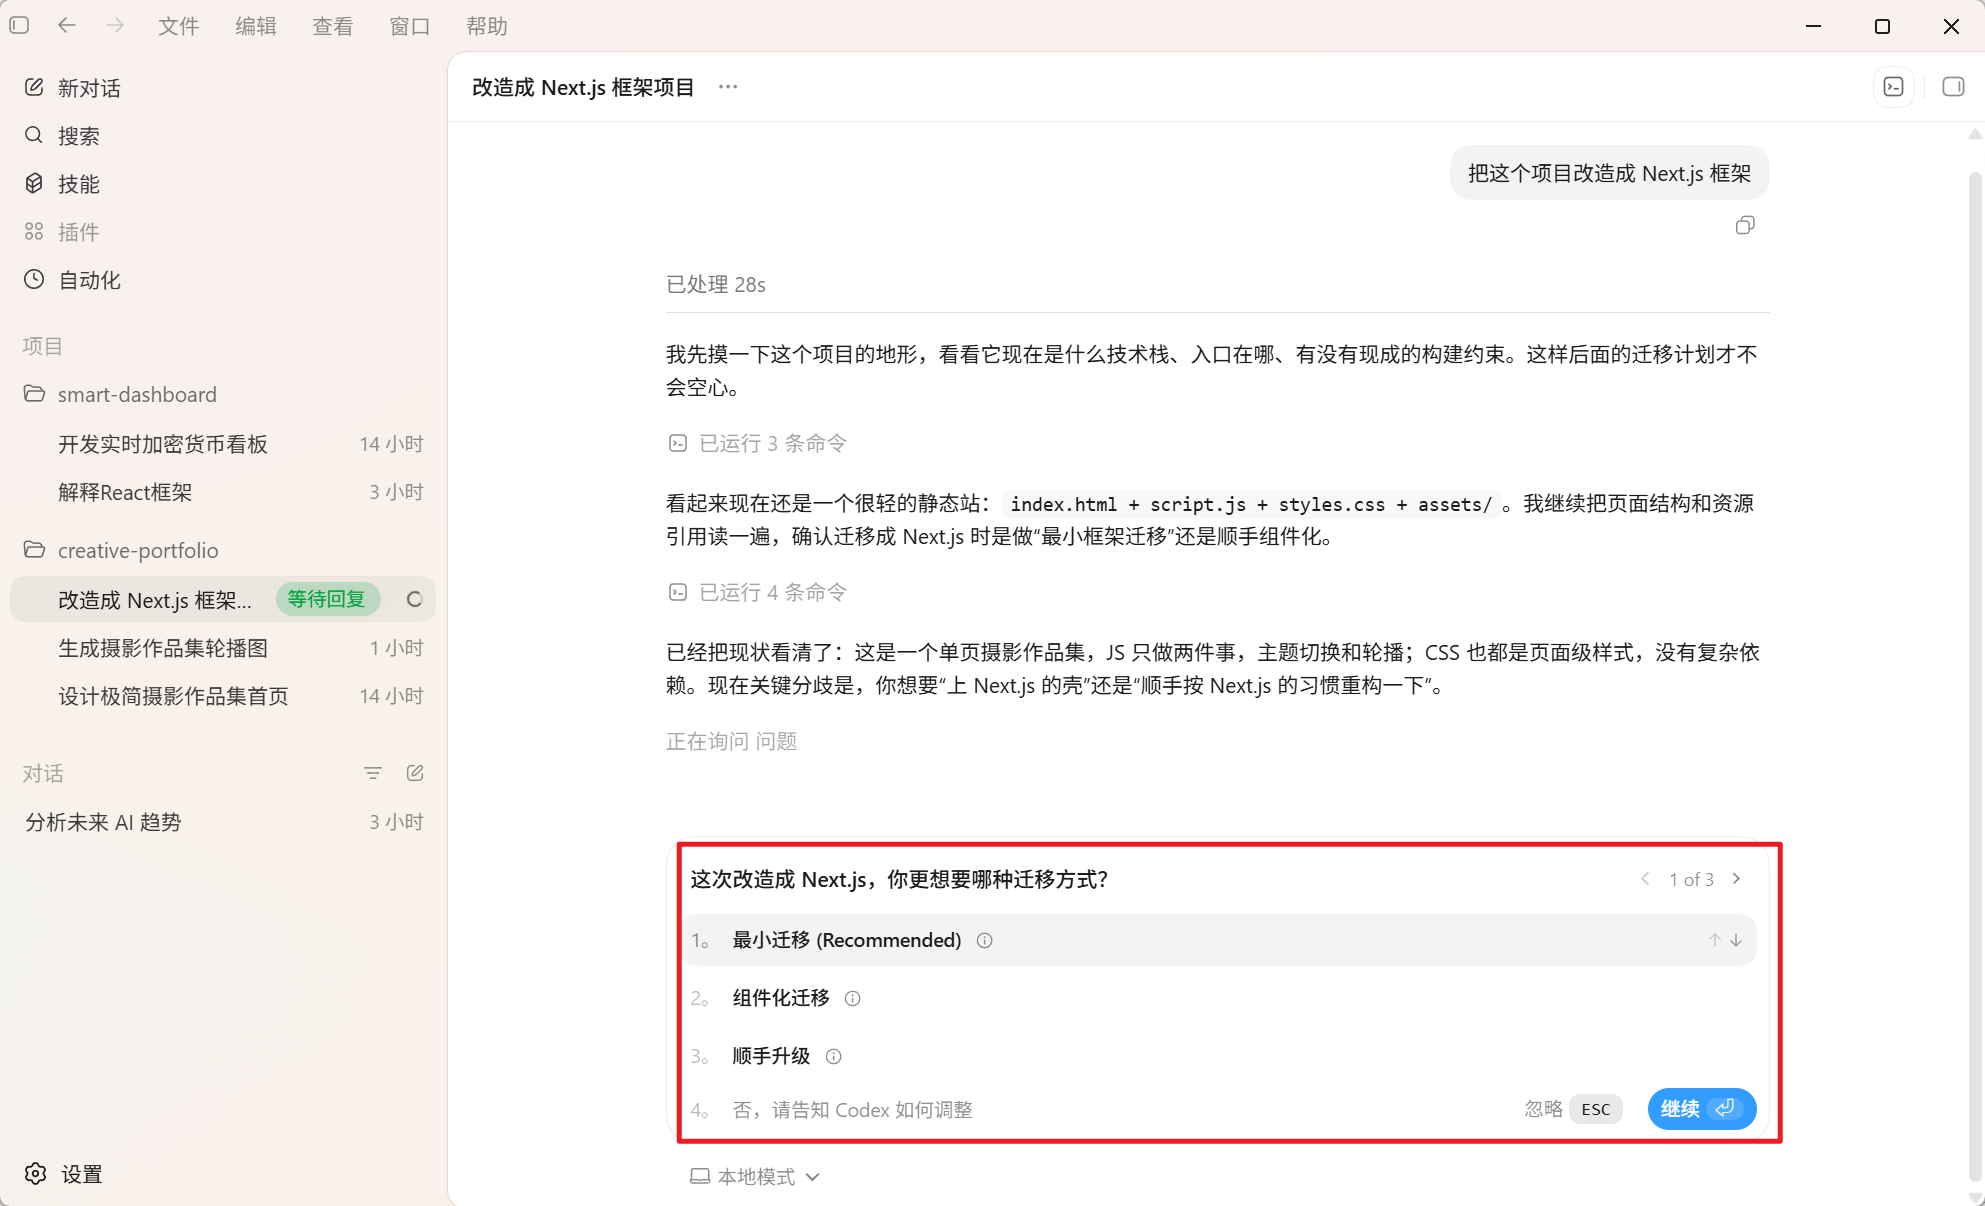Image resolution: width=1985 pixels, height=1206 pixels.
Task: Select option 最小迁移 (Recommended)
Action: (x=1218, y=940)
